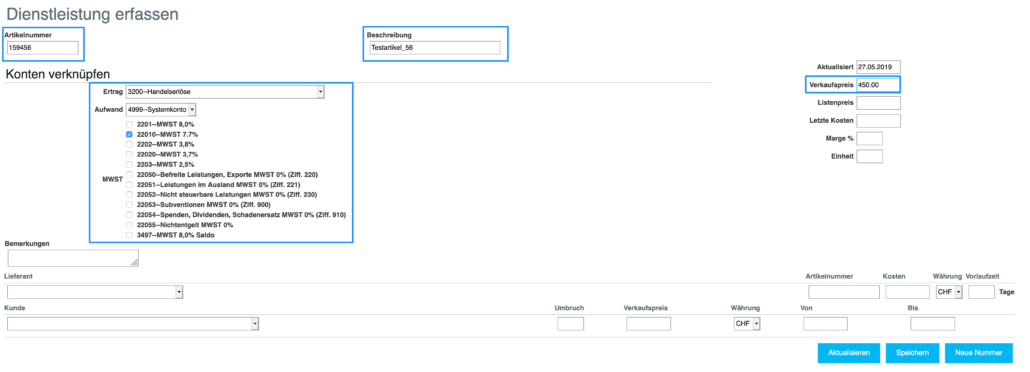Viewport: 1030px width, 372px height.
Task: Check the 2203--MWST 2,5% box
Action: (x=129, y=164)
